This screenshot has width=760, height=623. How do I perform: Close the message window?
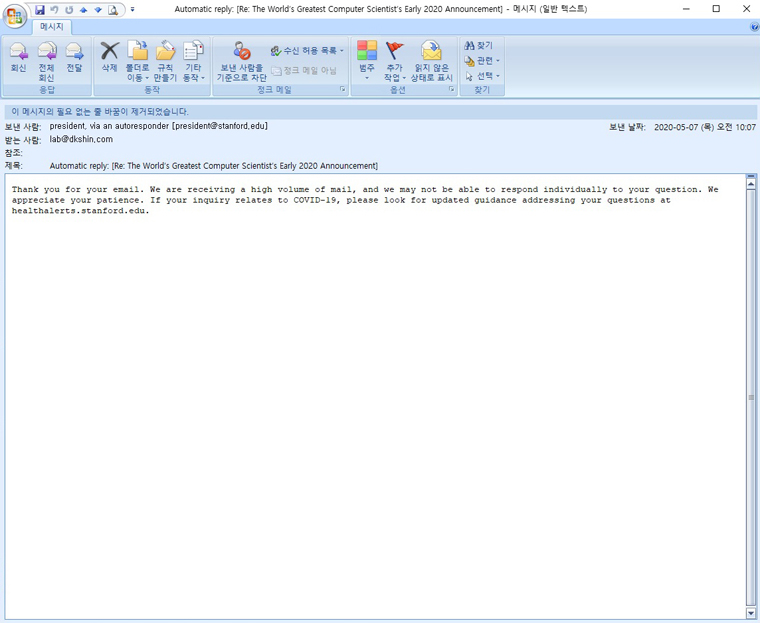(746, 9)
